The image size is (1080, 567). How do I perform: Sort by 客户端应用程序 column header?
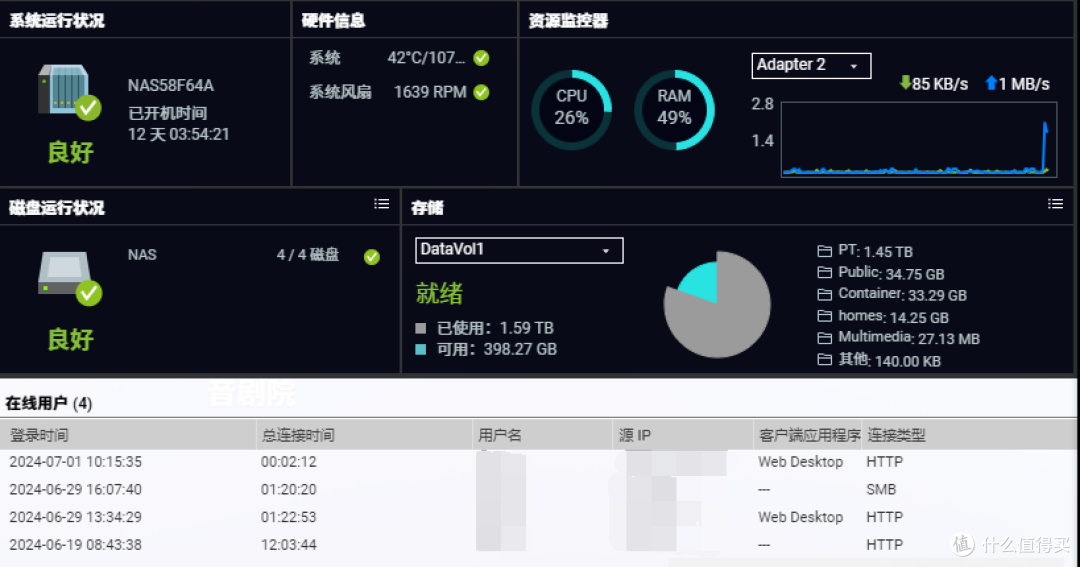(809, 435)
